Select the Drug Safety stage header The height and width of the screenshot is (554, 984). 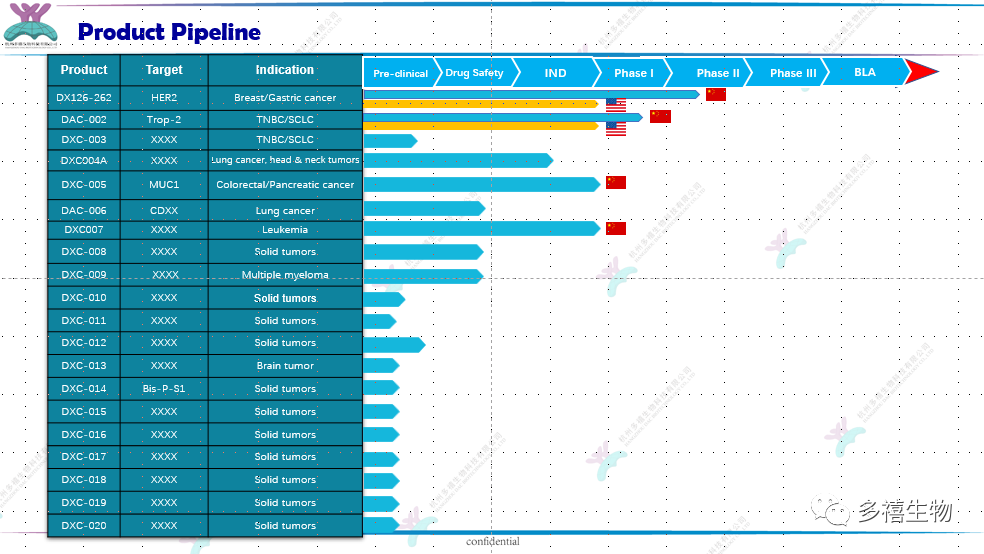point(474,73)
